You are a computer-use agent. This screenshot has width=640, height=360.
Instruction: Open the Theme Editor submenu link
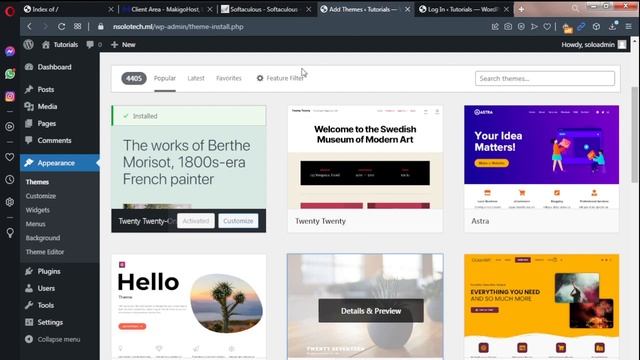[x=45, y=252]
